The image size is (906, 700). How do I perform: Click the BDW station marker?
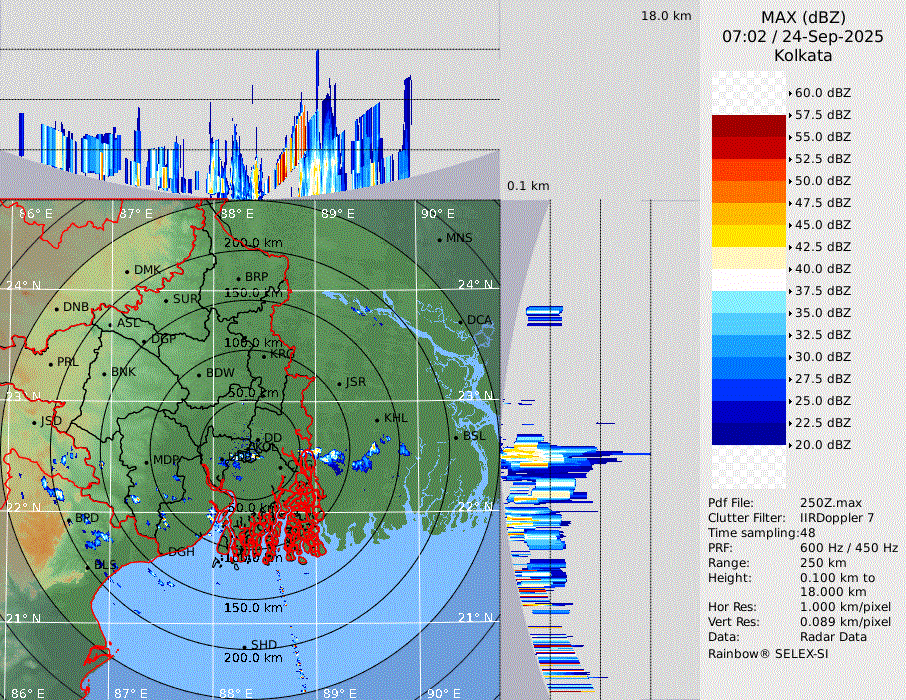coord(199,375)
